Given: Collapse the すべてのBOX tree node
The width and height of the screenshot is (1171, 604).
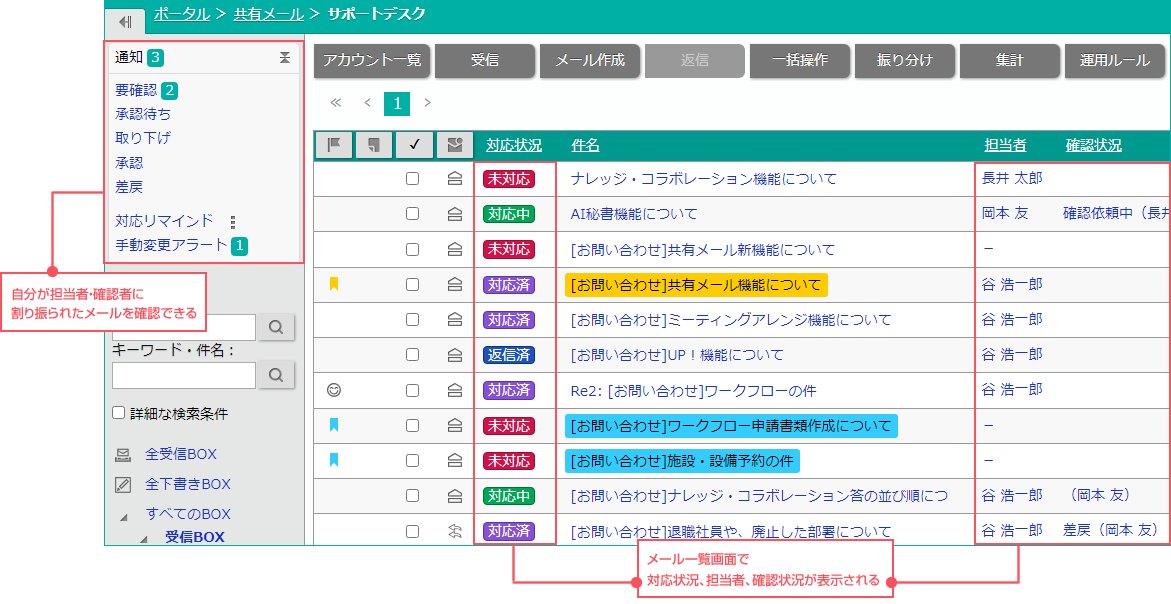Looking at the screenshot, I should [125, 516].
